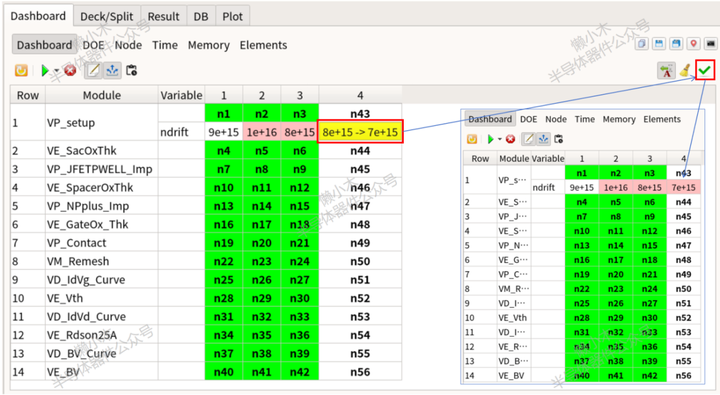
Task: Switch to the Dashboard top-level tab
Action: click(x=38, y=16)
